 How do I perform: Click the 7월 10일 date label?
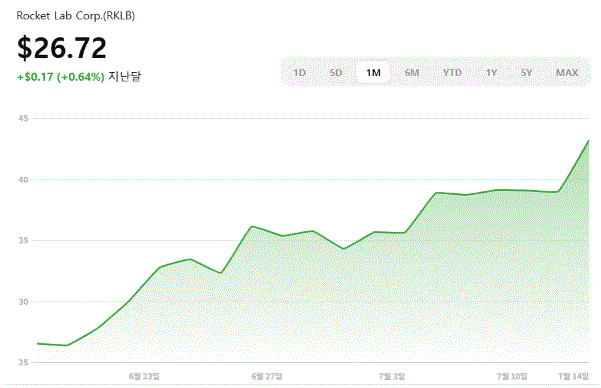click(x=512, y=376)
